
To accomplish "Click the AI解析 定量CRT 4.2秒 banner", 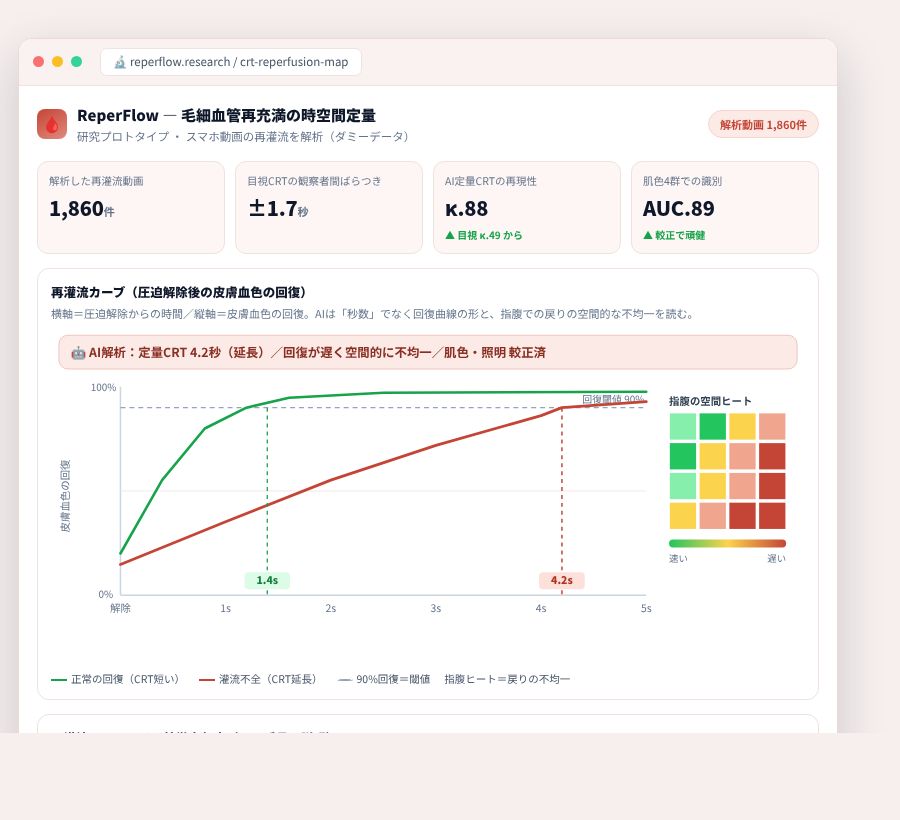I will [428, 352].
